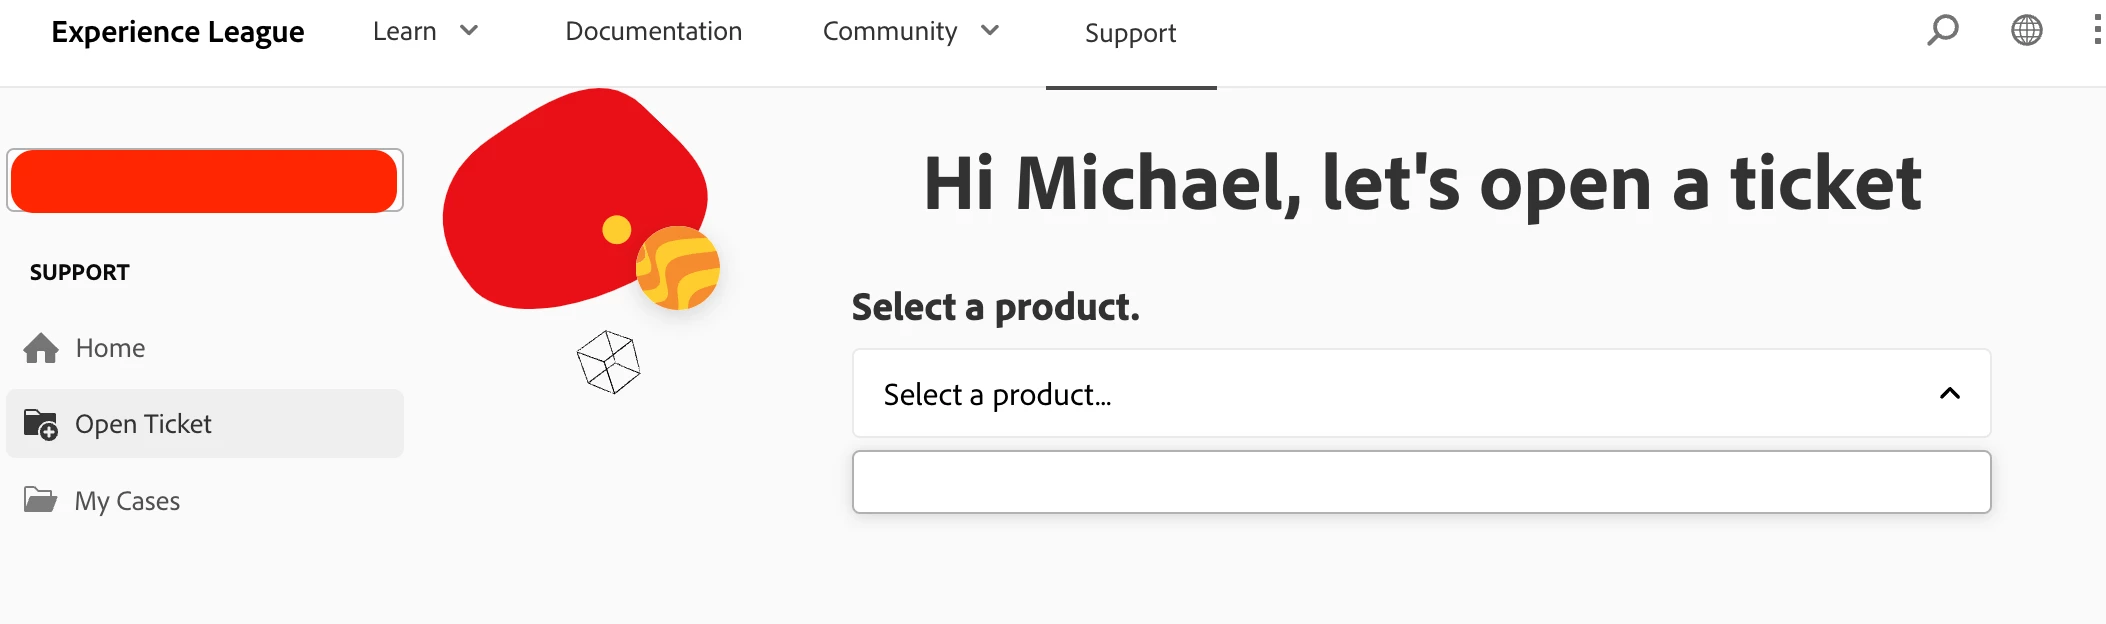The width and height of the screenshot is (2106, 624).
Task: Click the orange swirl circle graphic
Action: pos(678,268)
